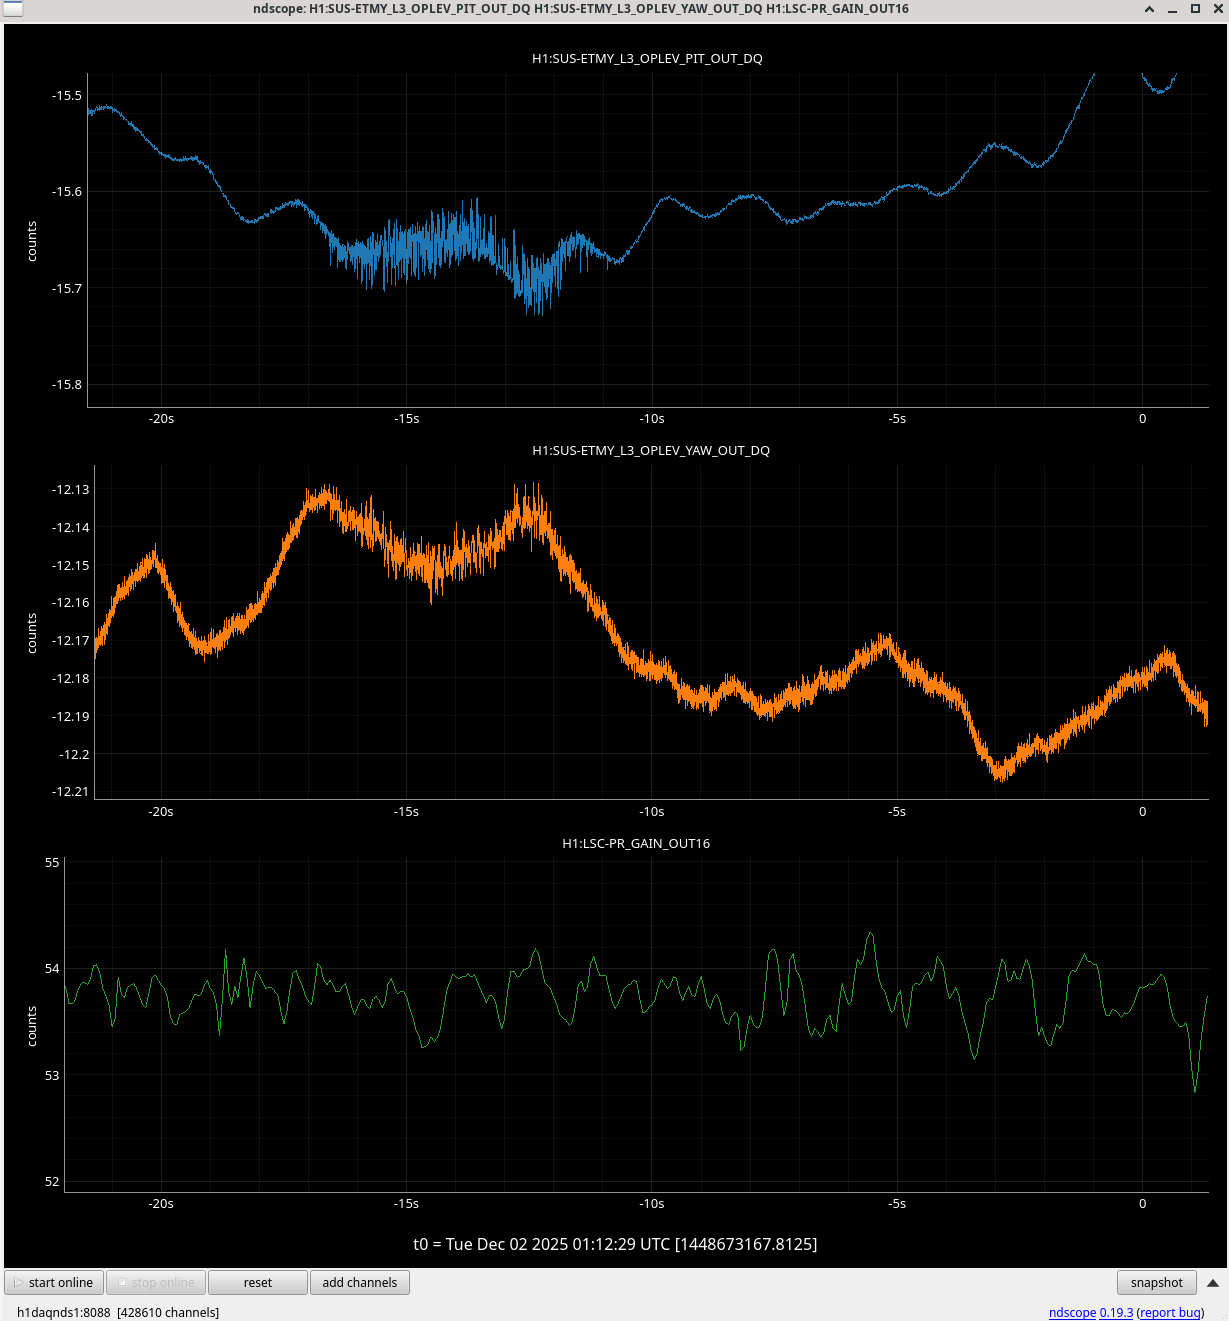Close the ndscope window
Screen dimensions: 1229x1321
1217,9
